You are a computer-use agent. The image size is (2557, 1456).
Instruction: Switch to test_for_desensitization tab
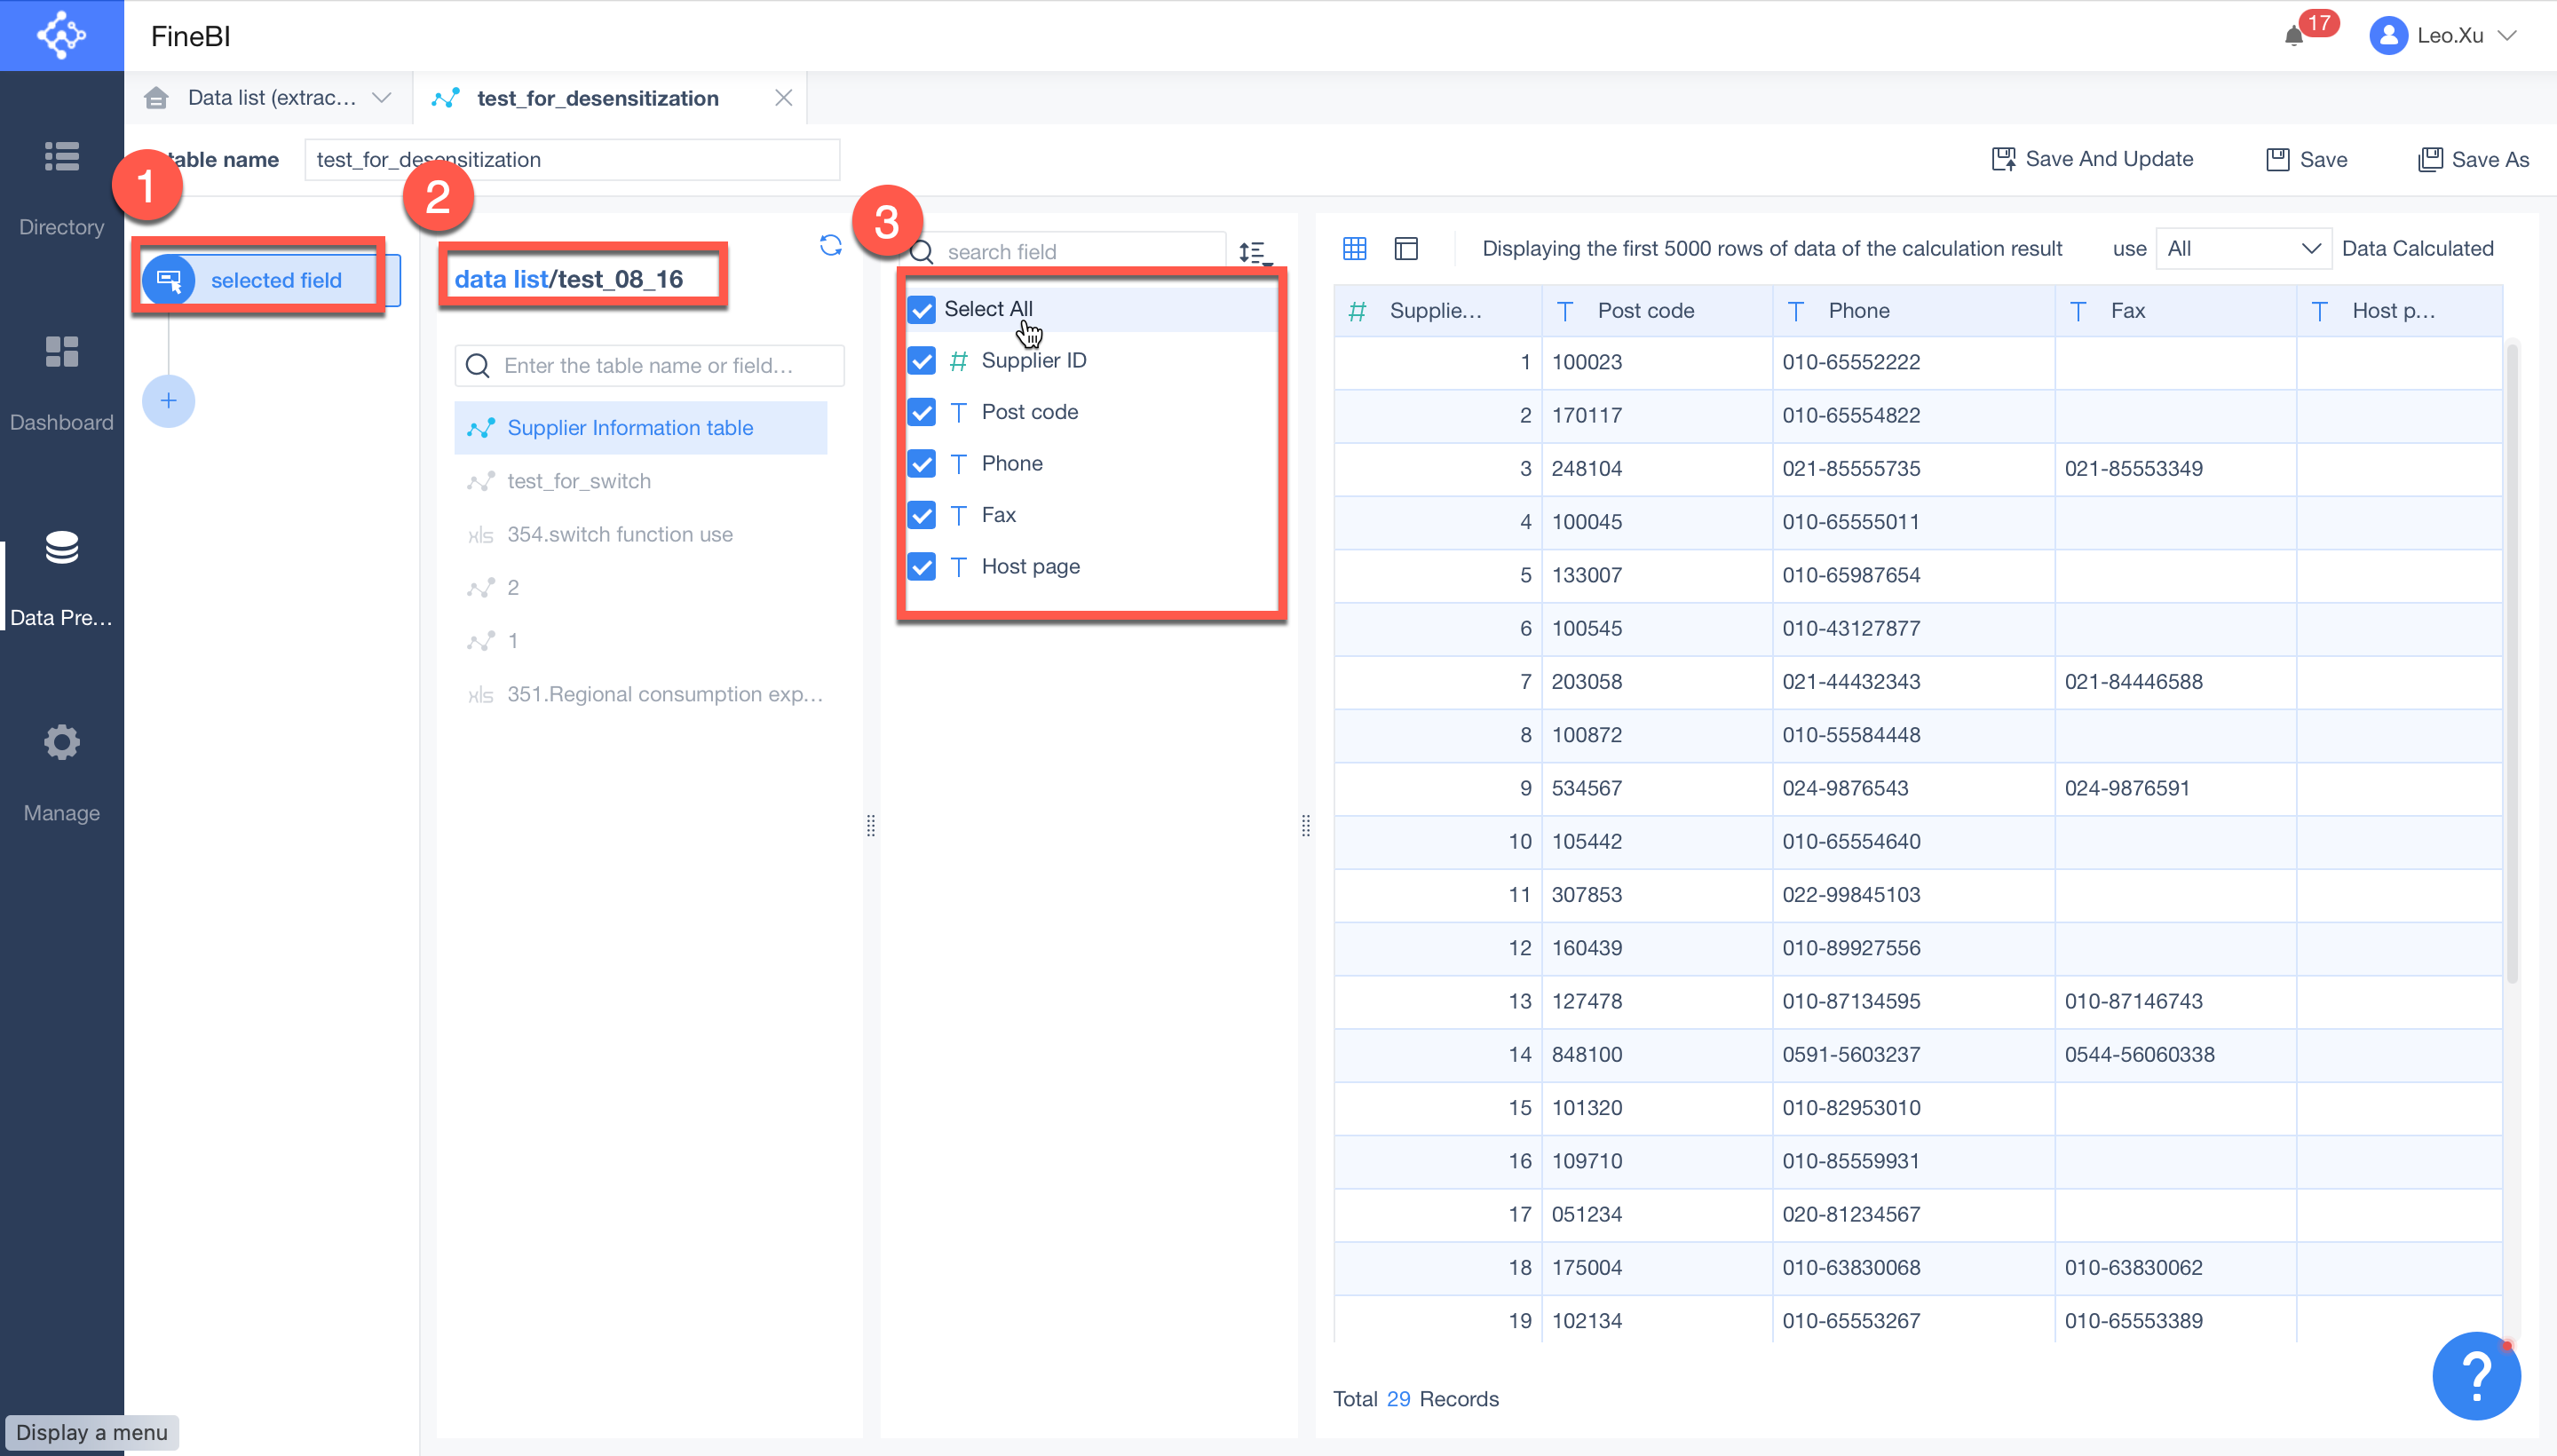point(597,98)
